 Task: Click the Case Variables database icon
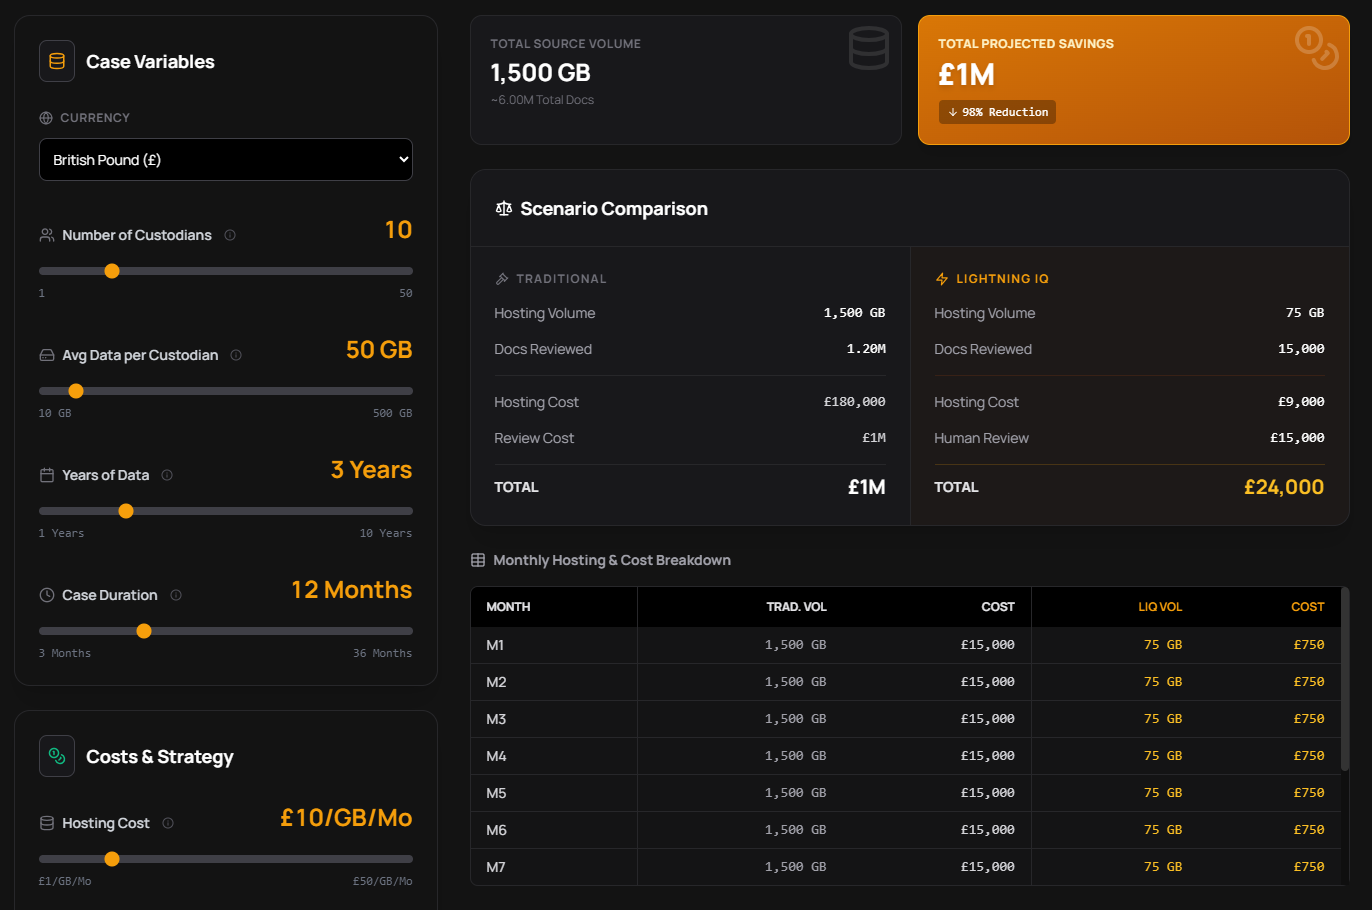click(57, 60)
